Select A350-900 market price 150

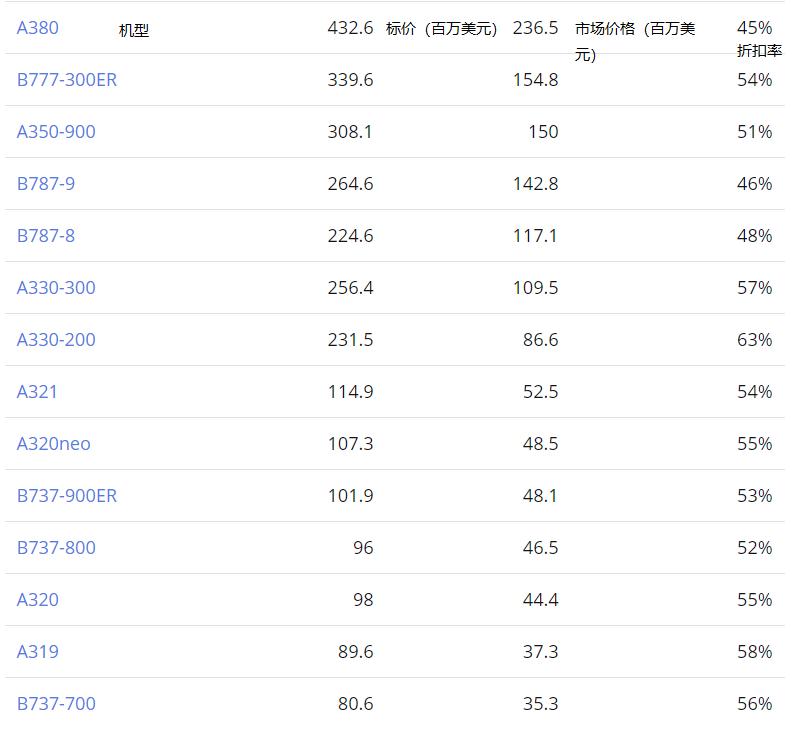pyautogui.click(x=543, y=132)
